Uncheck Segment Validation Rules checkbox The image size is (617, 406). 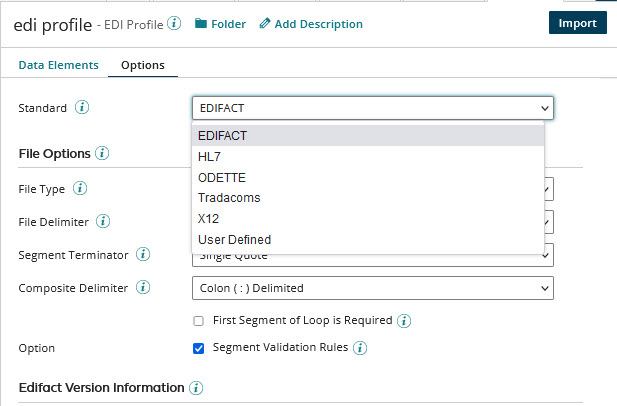tap(199, 348)
